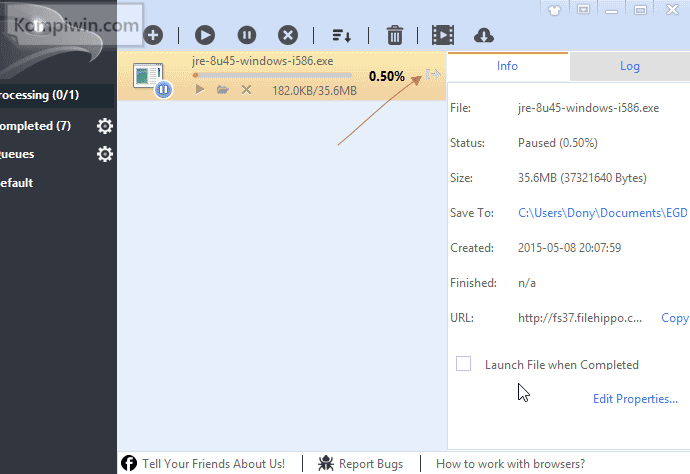Image resolution: width=690 pixels, height=474 pixels.
Task: Select the Processing (0/1) category
Action: [x=57, y=95]
